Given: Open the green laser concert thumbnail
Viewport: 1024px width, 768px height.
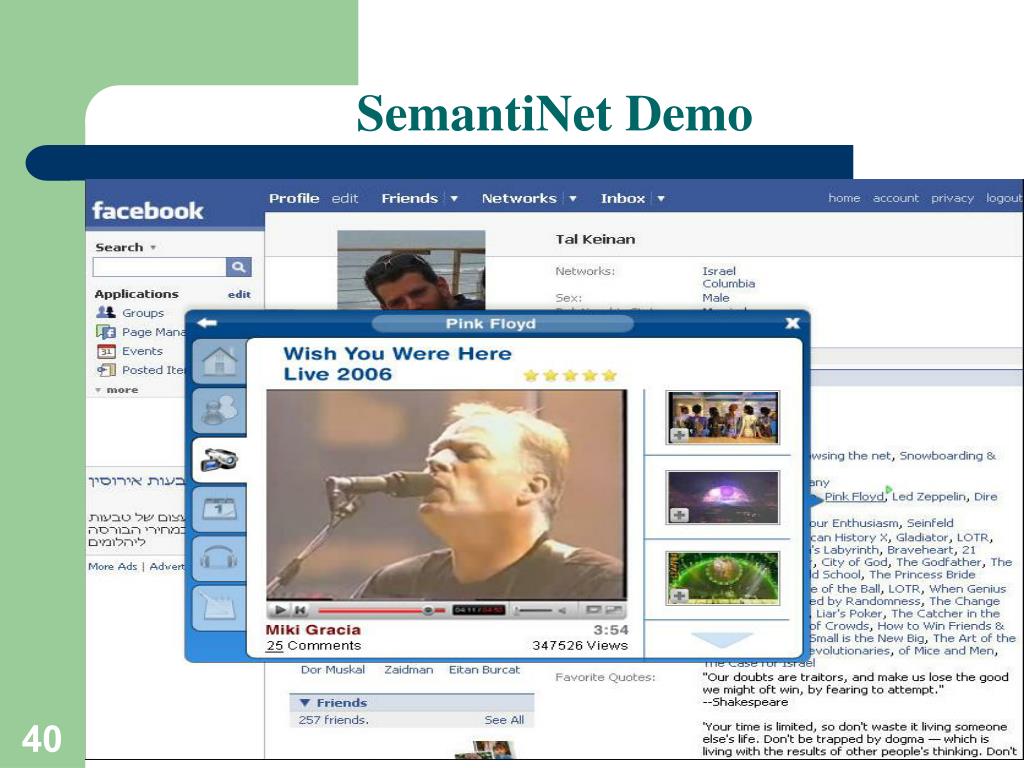Looking at the screenshot, I should click(x=723, y=578).
